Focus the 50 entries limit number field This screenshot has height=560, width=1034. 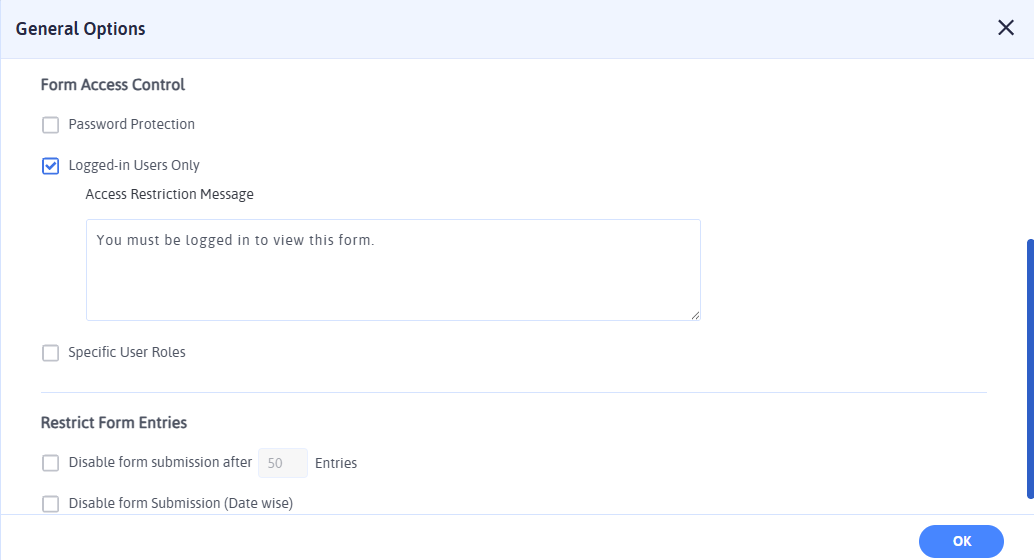pos(283,463)
